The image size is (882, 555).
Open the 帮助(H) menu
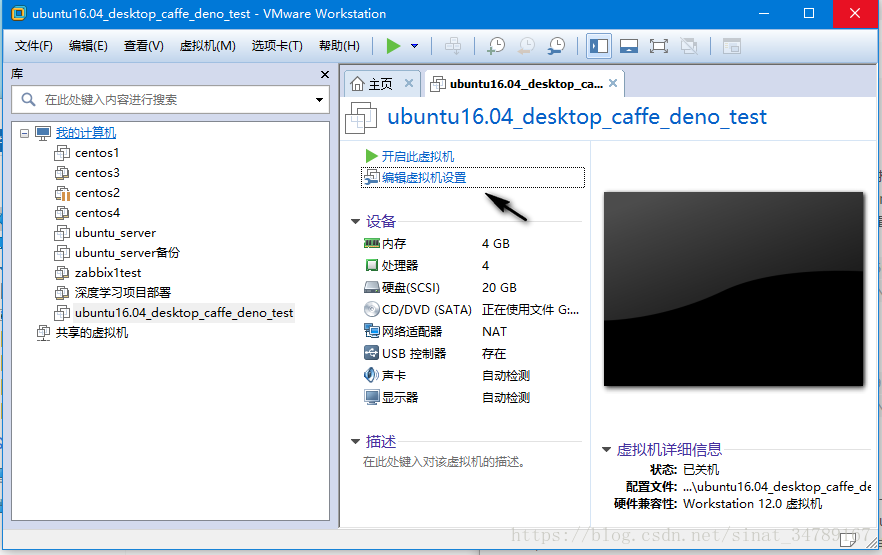[x=339, y=46]
